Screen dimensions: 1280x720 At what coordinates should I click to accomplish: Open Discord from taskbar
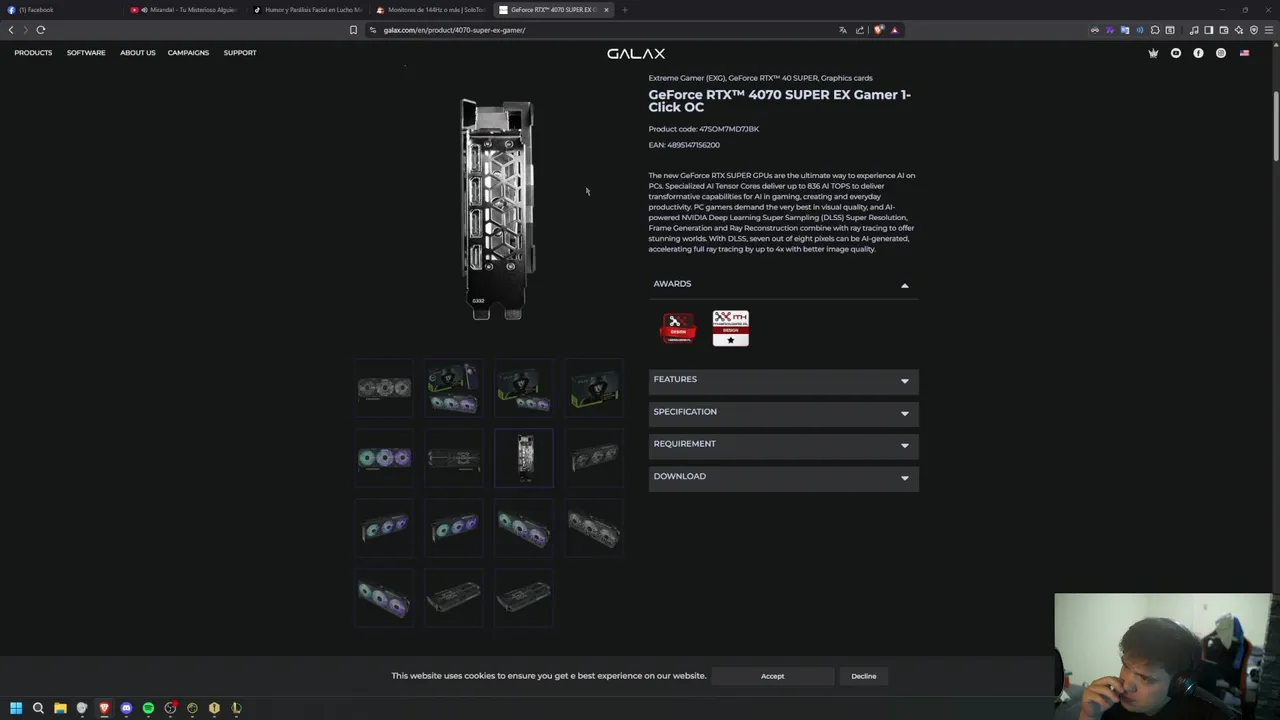[126, 708]
